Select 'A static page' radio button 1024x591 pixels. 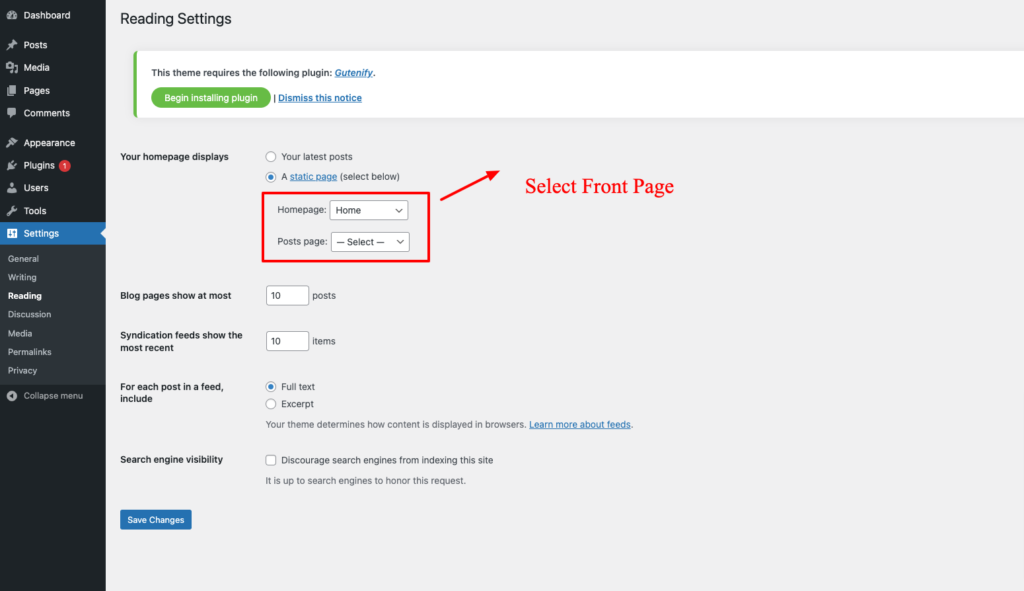(270, 177)
